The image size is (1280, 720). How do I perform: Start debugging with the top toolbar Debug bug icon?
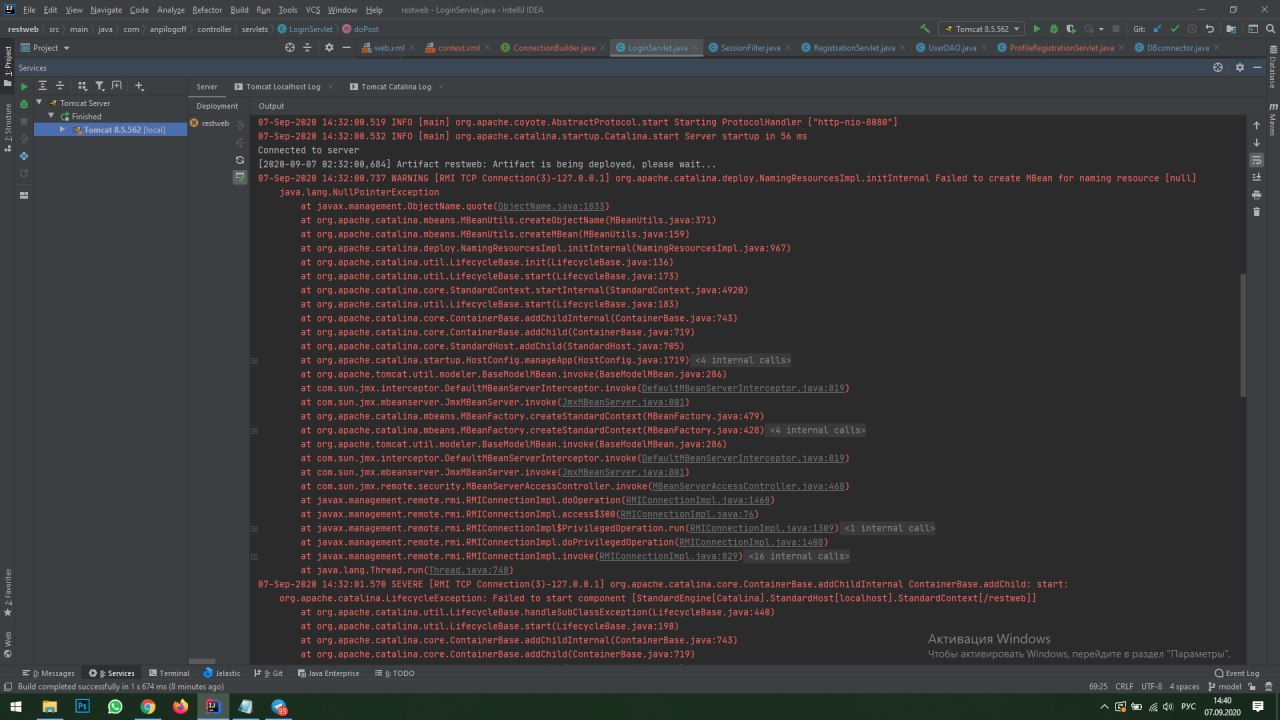click(1053, 29)
